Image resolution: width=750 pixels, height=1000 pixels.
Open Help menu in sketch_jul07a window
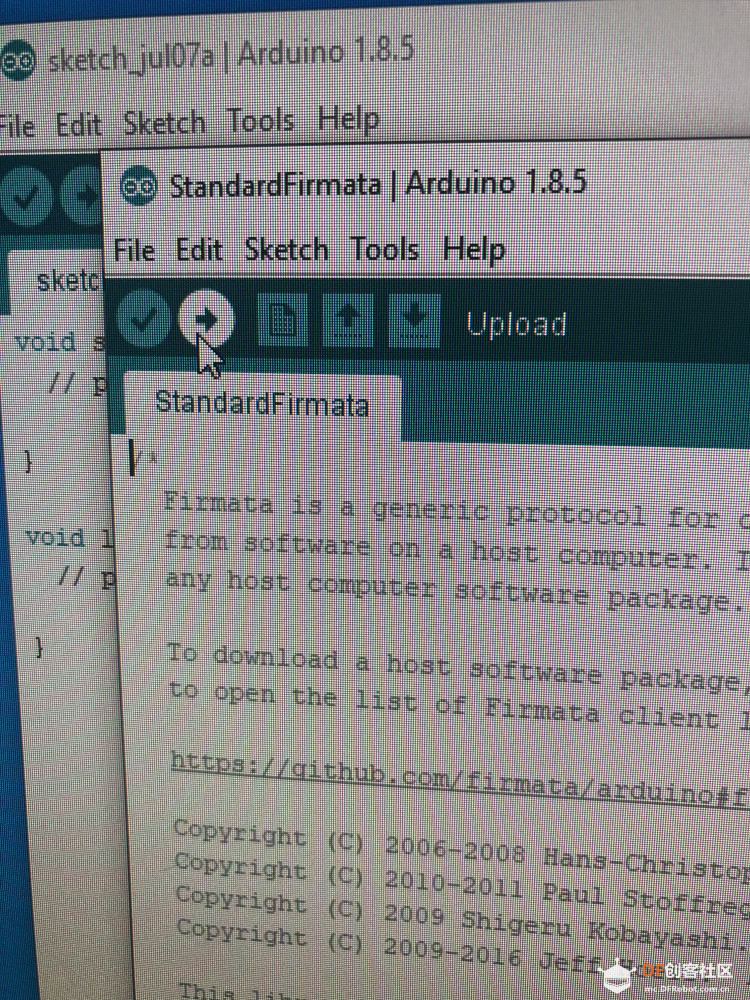pyautogui.click(x=349, y=119)
